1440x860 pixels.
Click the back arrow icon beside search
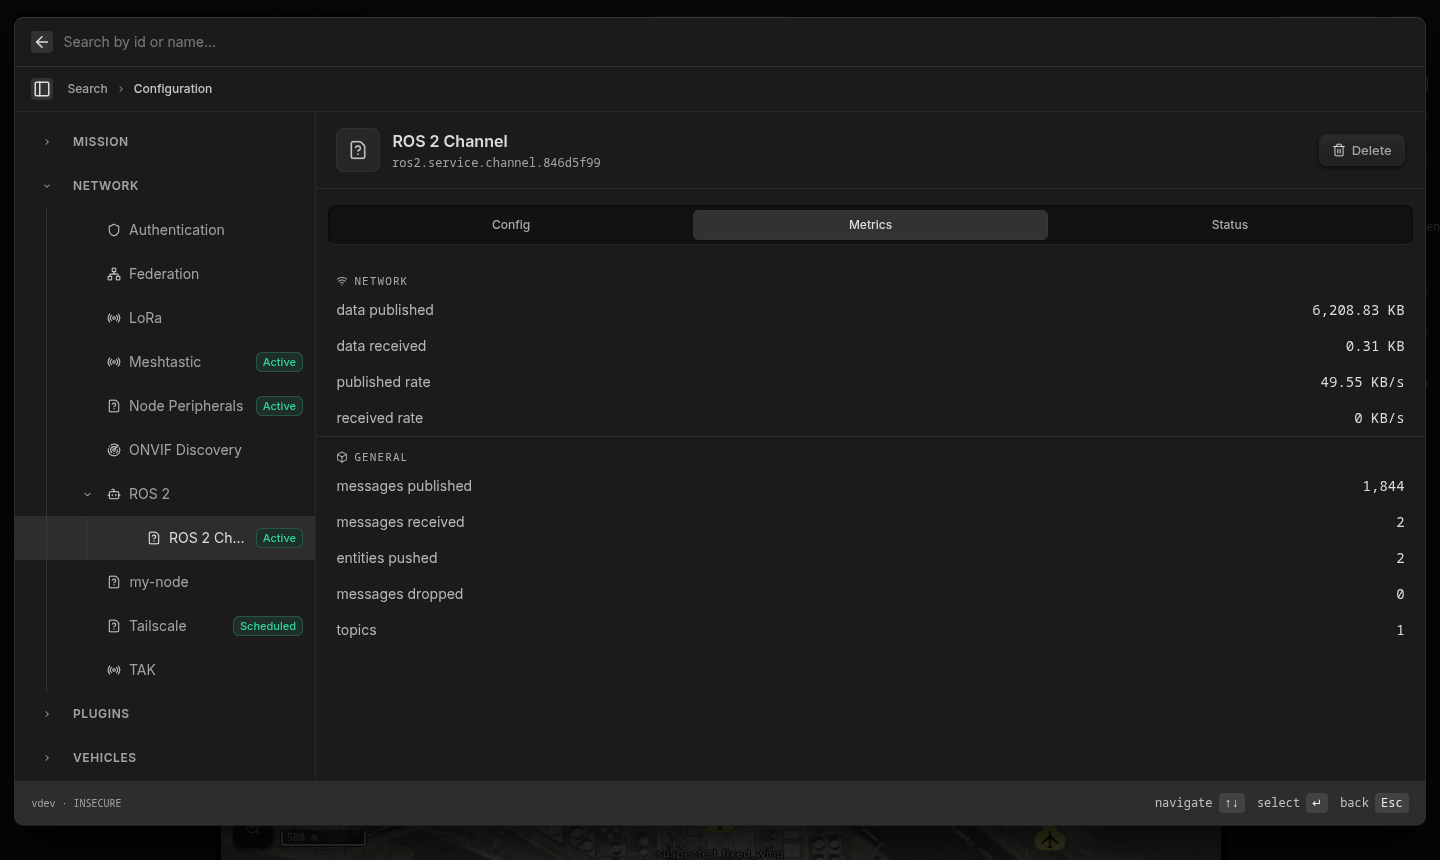pos(42,42)
